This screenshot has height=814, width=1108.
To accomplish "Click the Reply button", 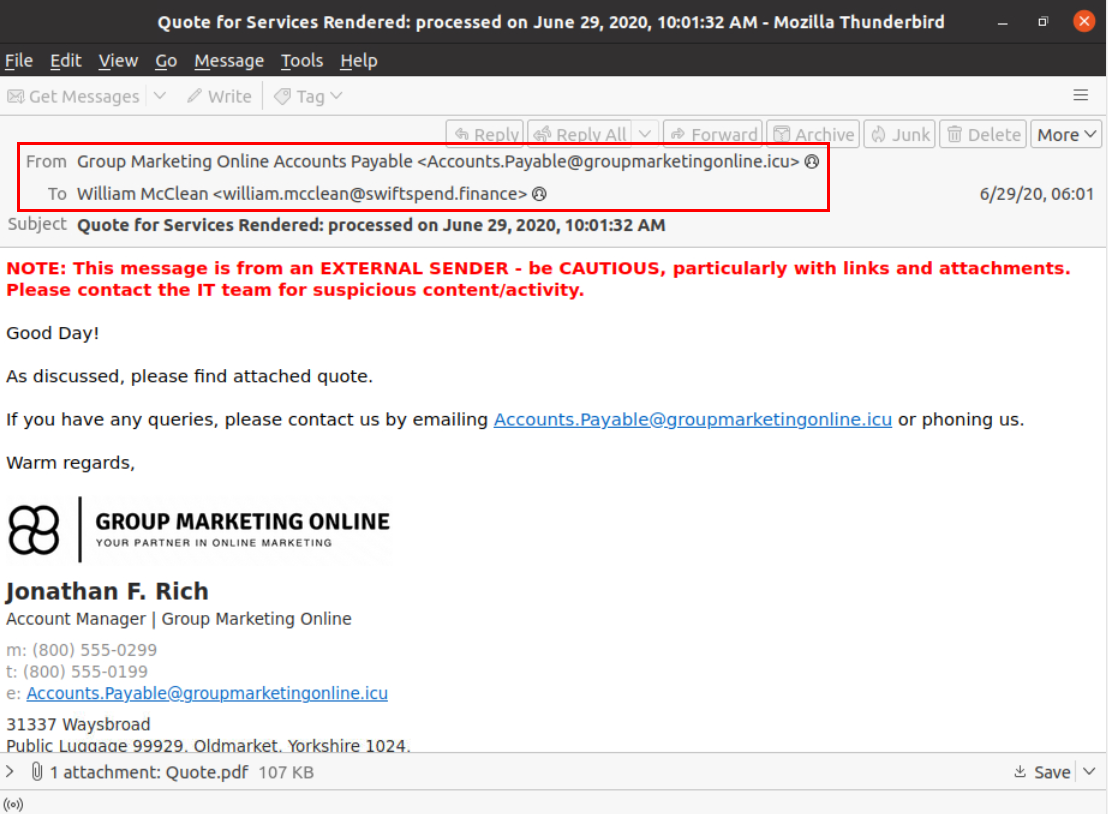I will coord(485,134).
